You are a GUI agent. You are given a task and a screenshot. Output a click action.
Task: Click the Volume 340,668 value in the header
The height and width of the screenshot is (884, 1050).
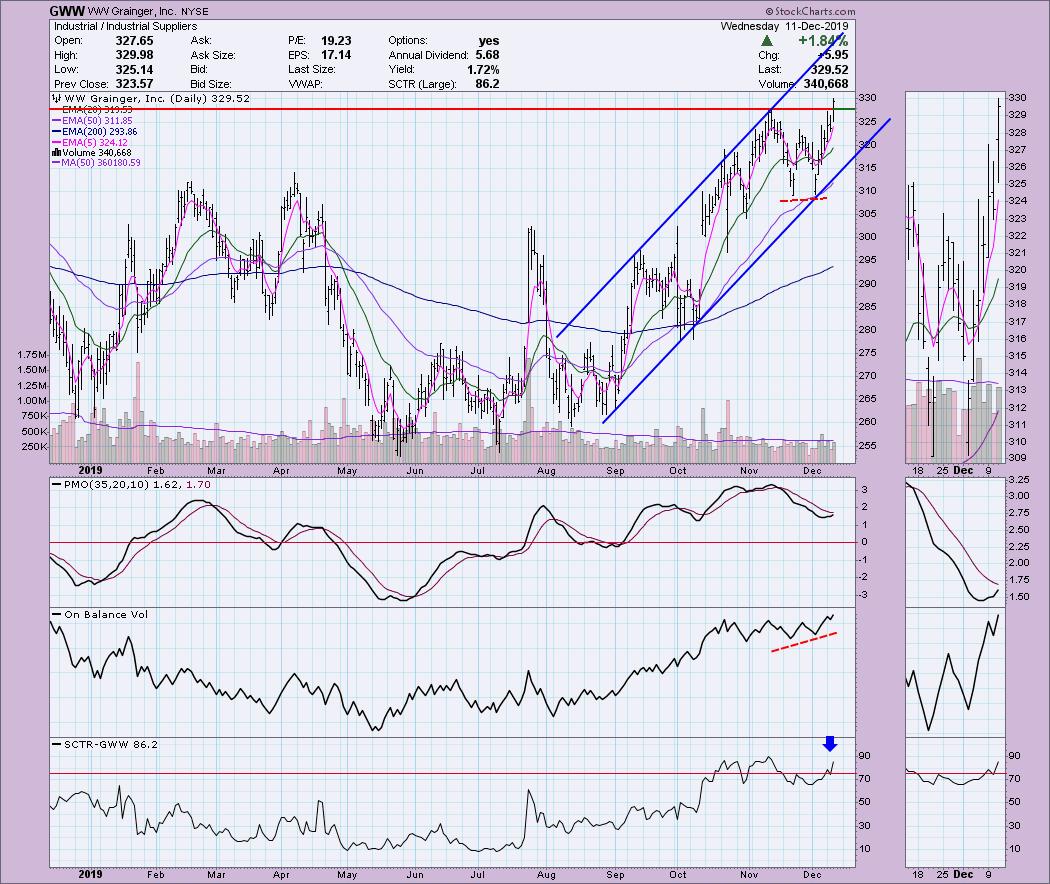click(825, 84)
